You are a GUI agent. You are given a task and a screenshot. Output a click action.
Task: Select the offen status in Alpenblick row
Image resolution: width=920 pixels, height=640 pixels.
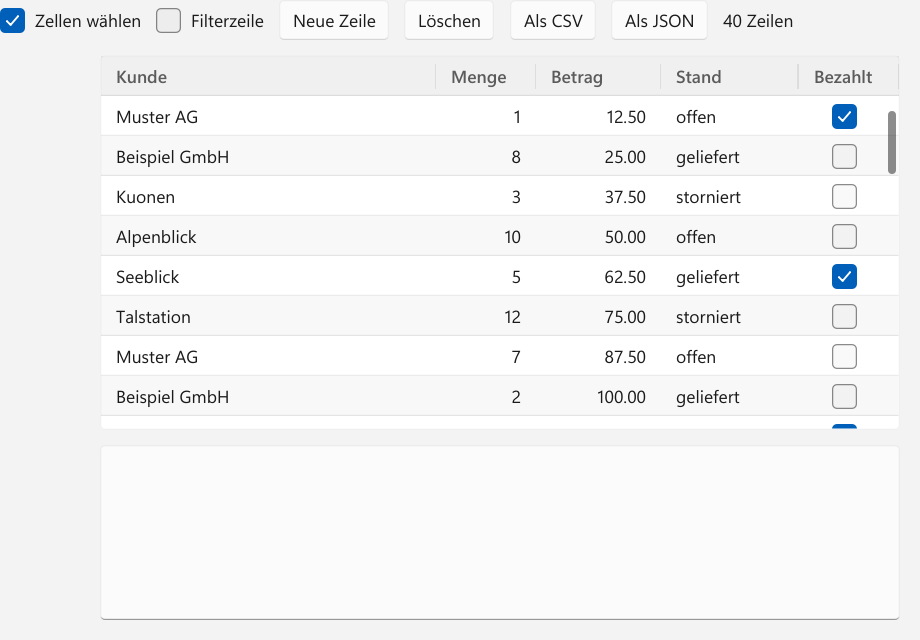[x=729, y=236]
